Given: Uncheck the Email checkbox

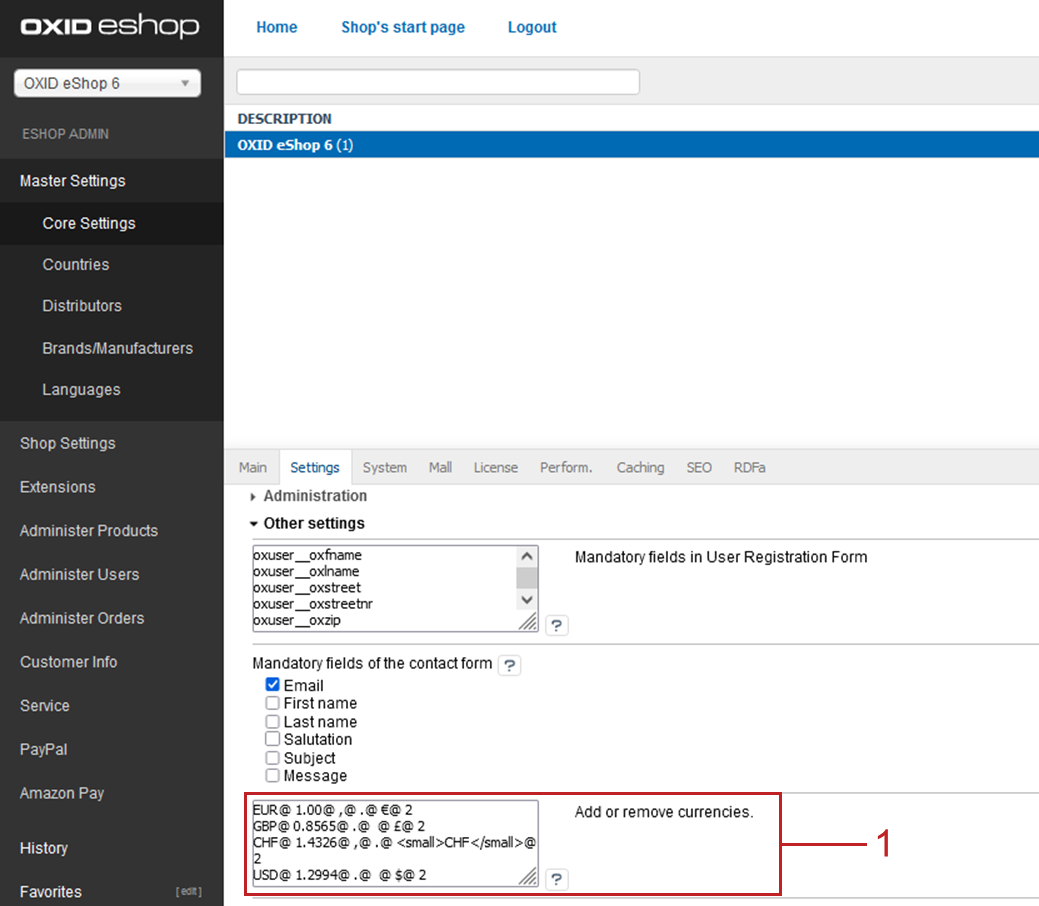Looking at the screenshot, I should click(x=272, y=685).
